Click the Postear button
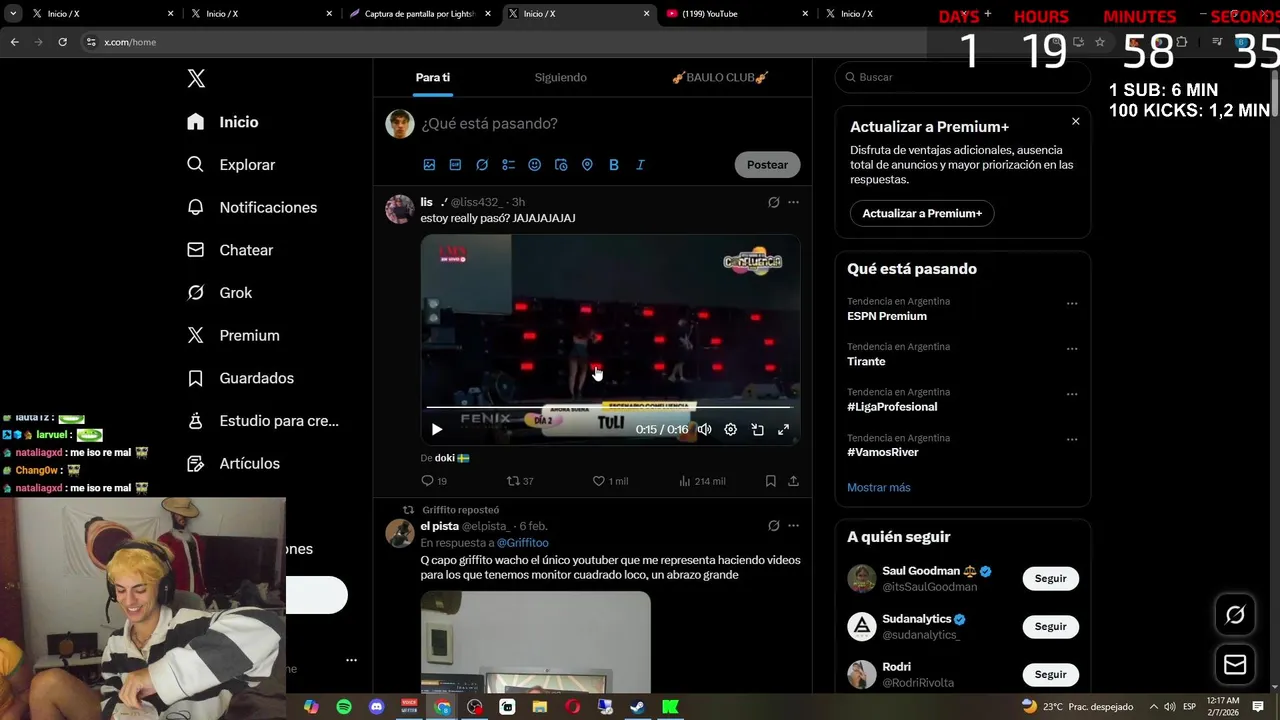Image resolution: width=1280 pixels, height=720 pixels. [x=767, y=165]
